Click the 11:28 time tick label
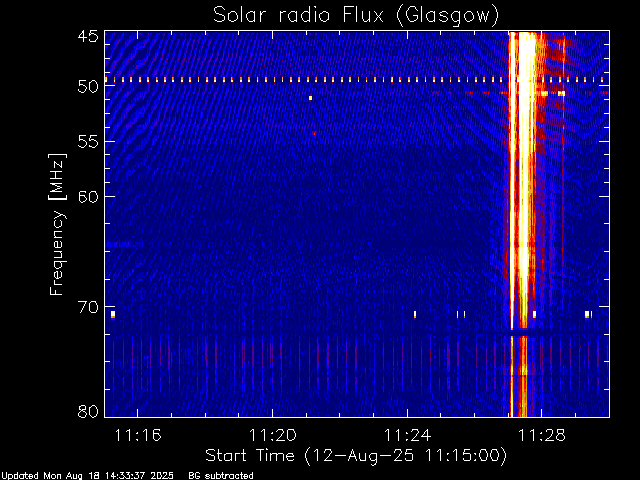640x480 pixels. coord(542,435)
